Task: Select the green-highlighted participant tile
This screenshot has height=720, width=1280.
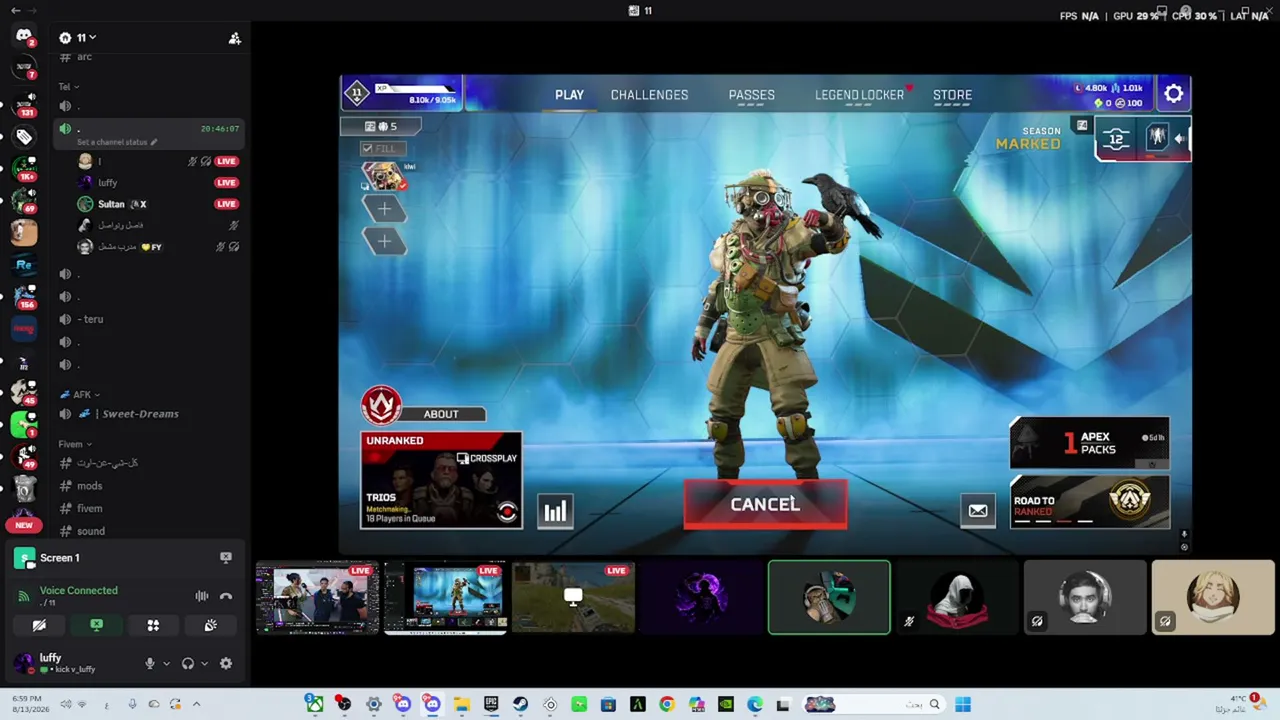Action: click(x=829, y=597)
